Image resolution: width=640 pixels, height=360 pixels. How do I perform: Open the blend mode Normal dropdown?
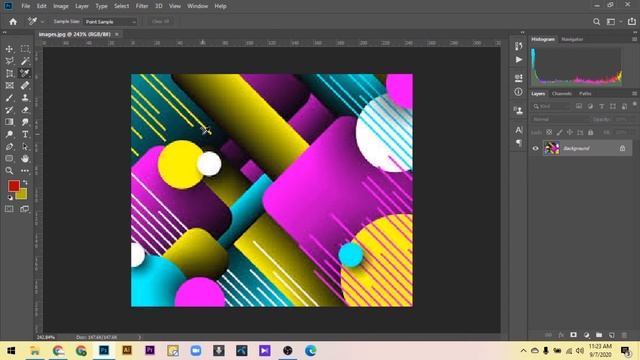(560, 120)
